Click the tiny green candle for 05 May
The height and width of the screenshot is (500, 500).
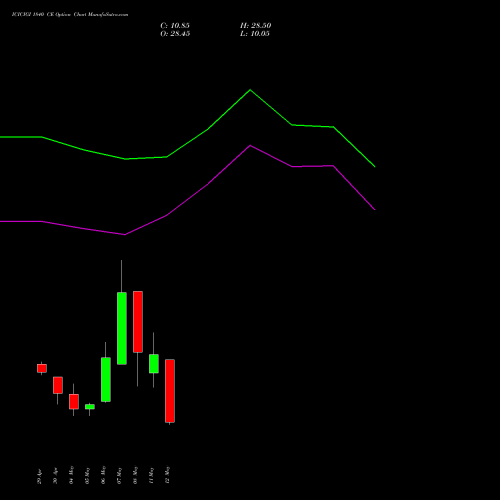pyautogui.click(x=90, y=407)
